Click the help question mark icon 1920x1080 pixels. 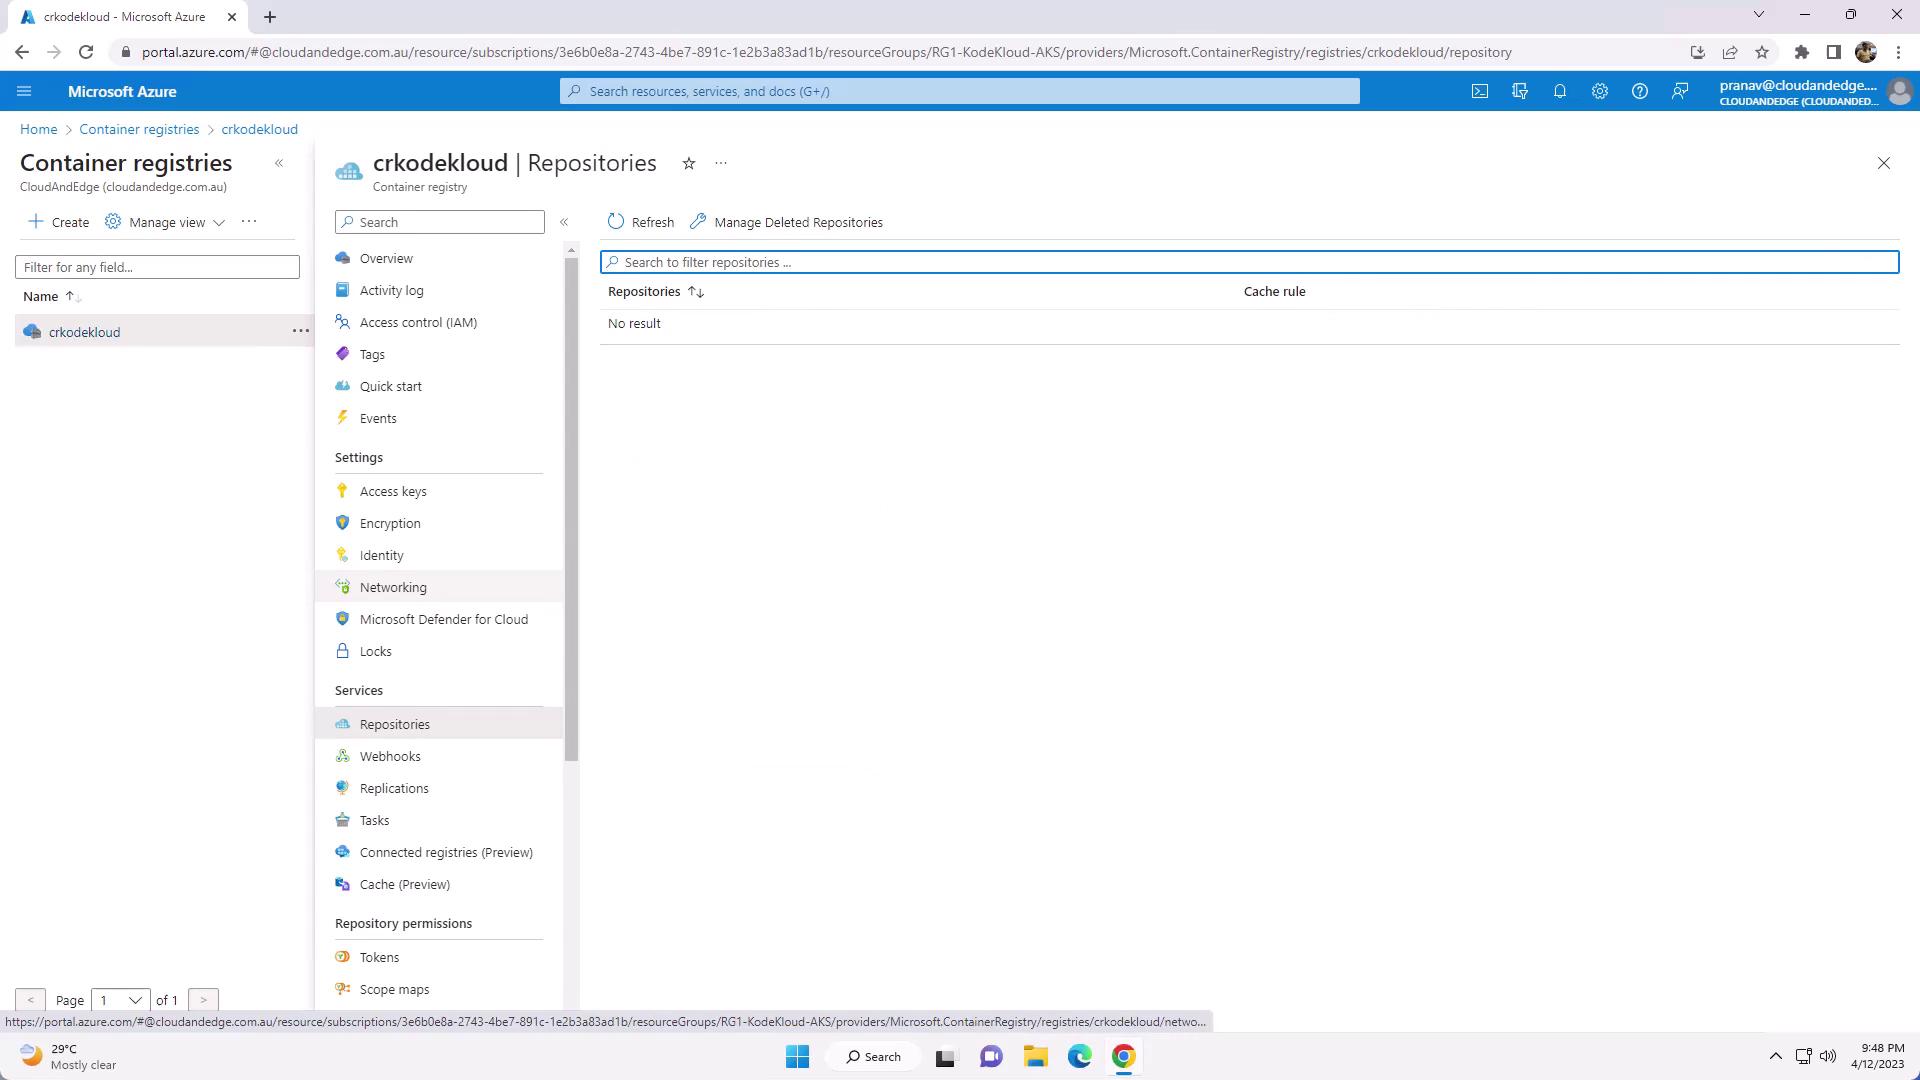coord(1640,91)
